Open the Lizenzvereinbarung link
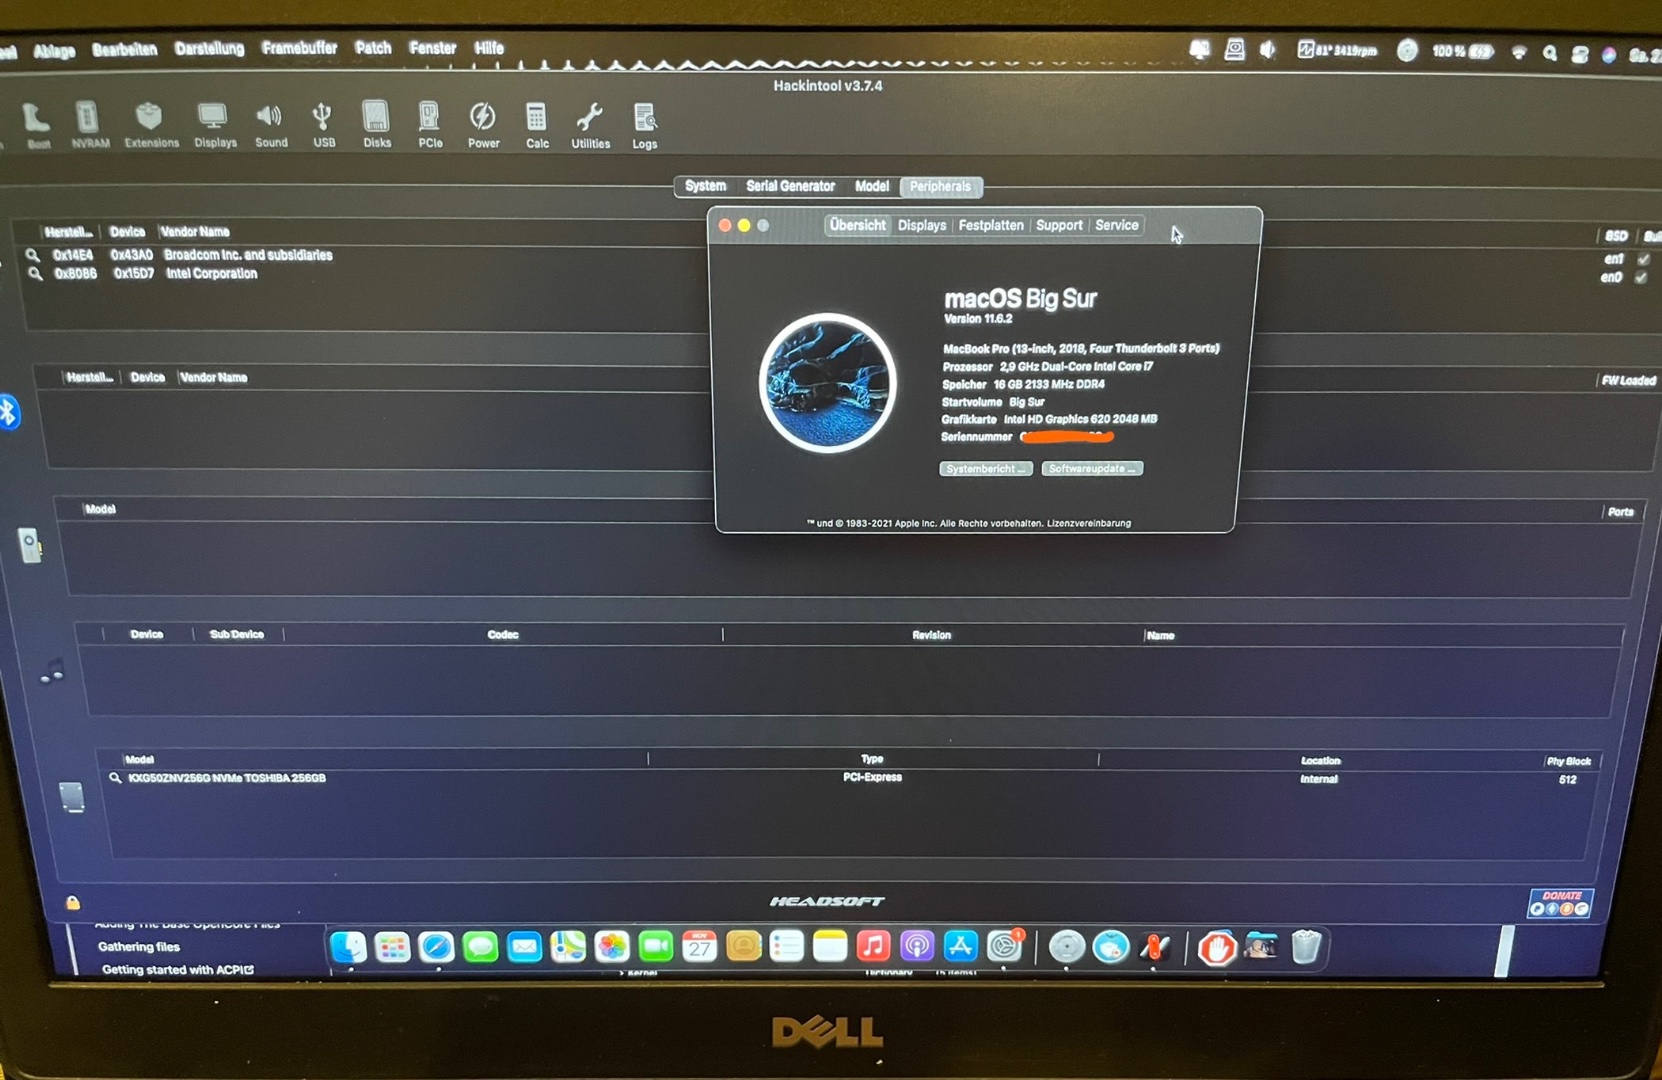This screenshot has height=1080, width=1662. tap(1089, 523)
